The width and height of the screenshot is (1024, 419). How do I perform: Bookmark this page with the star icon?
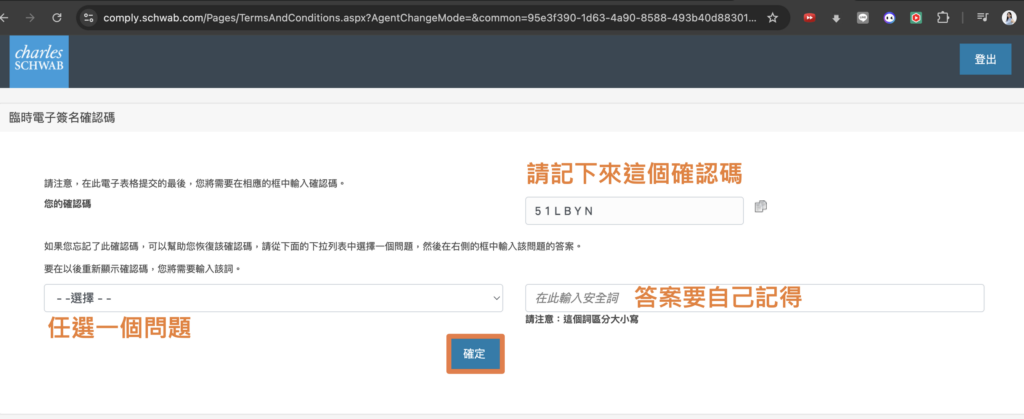772,18
